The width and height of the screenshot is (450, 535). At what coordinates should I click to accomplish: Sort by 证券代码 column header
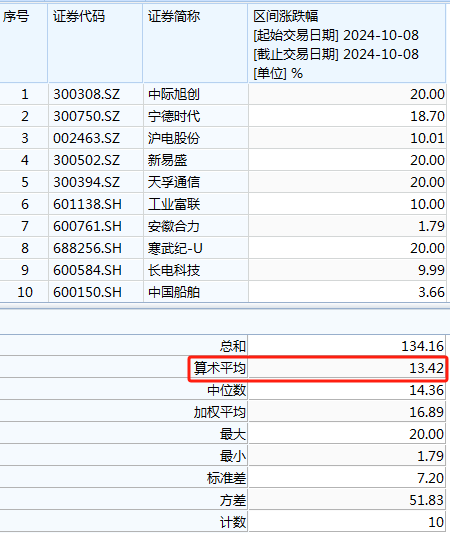[79, 16]
